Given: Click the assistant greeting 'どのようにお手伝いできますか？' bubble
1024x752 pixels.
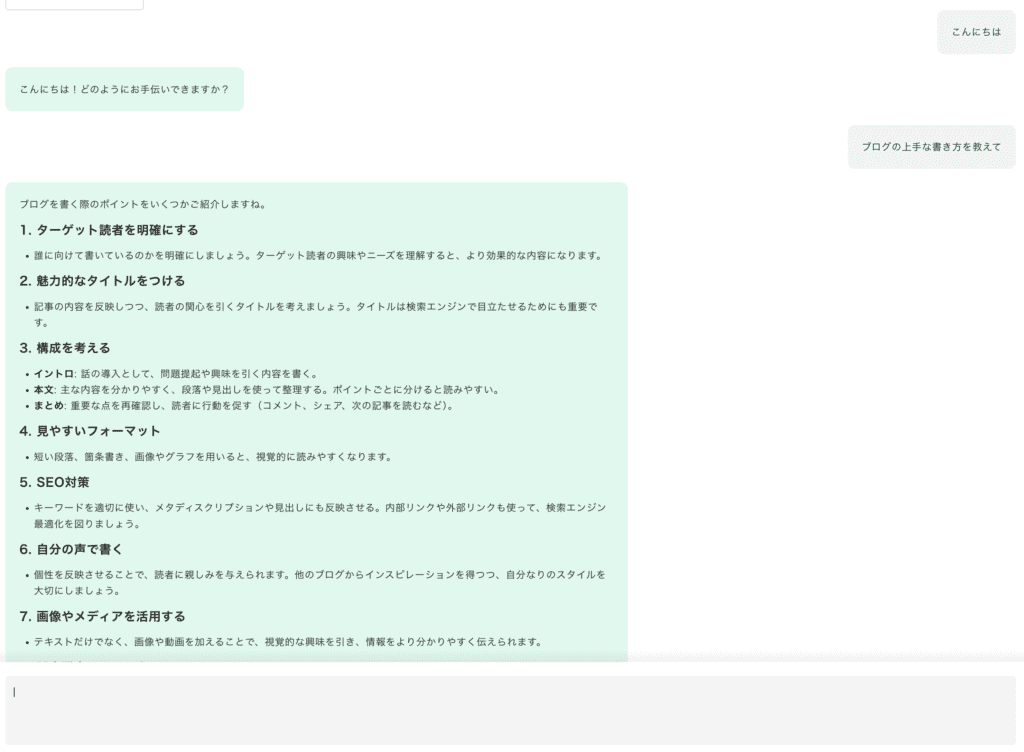Looking at the screenshot, I should (x=124, y=90).
